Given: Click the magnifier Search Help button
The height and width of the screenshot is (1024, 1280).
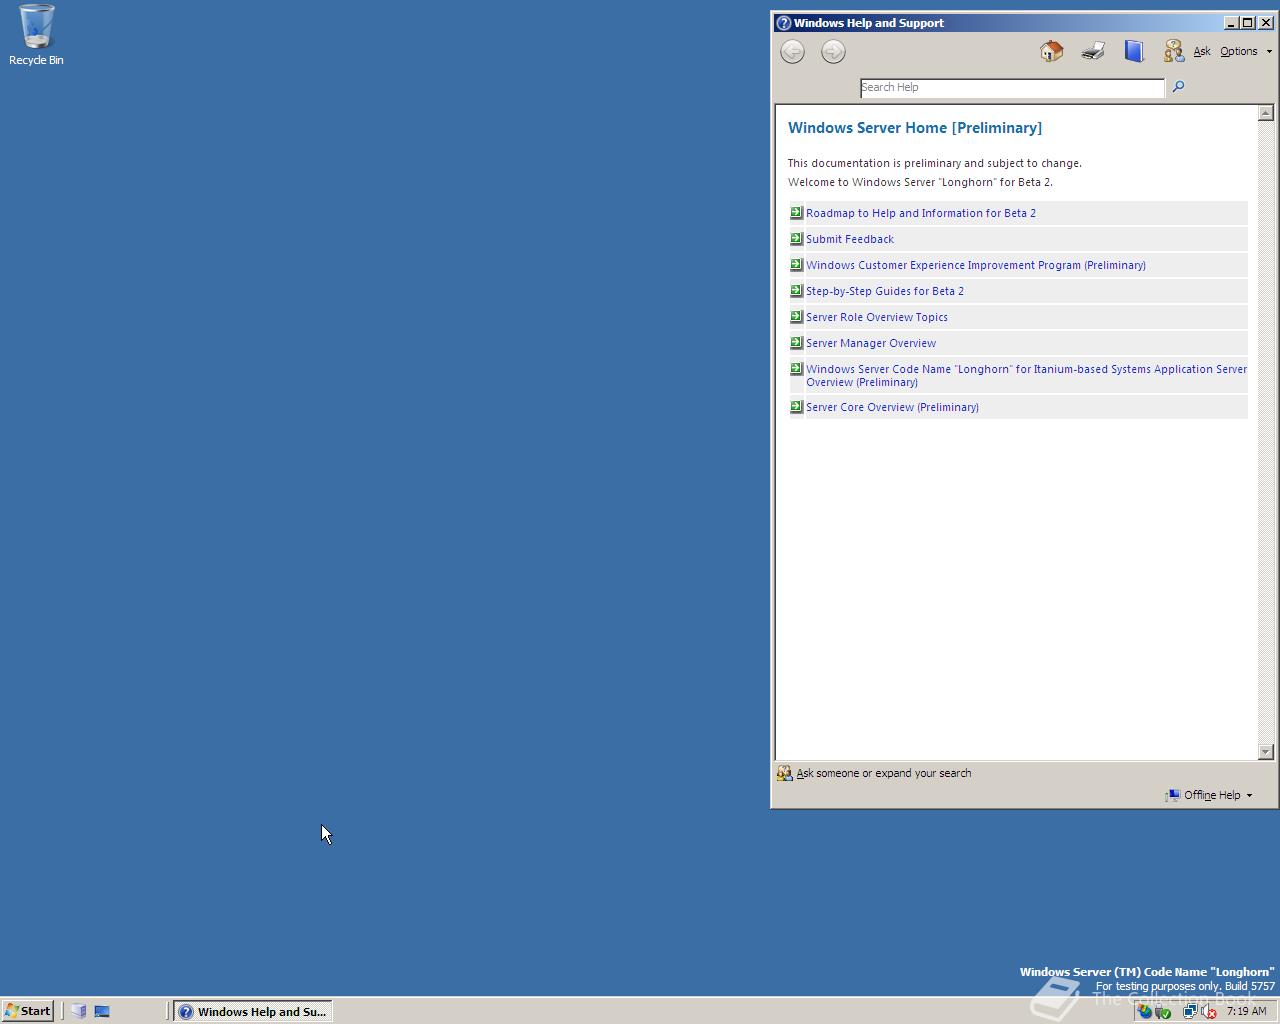Looking at the screenshot, I should (x=1178, y=87).
